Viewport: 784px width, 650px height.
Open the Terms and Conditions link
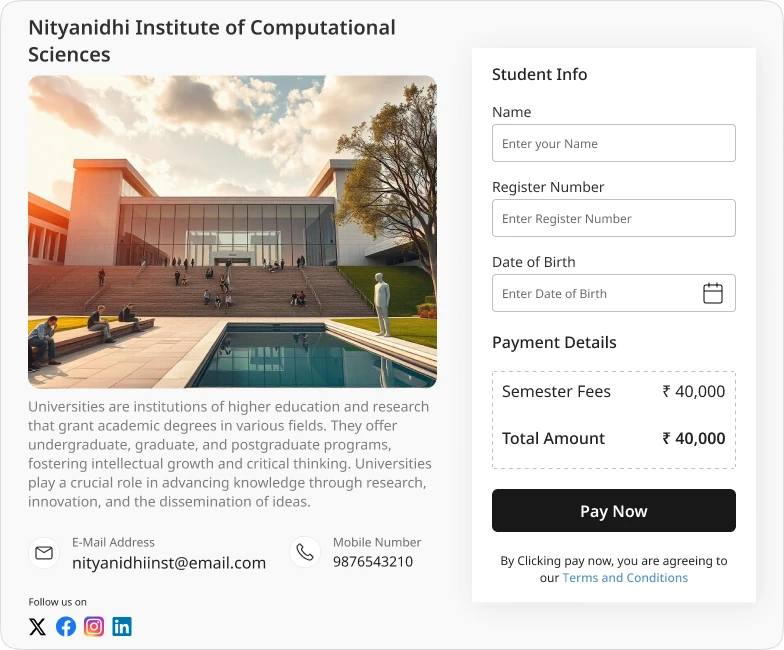coord(625,578)
